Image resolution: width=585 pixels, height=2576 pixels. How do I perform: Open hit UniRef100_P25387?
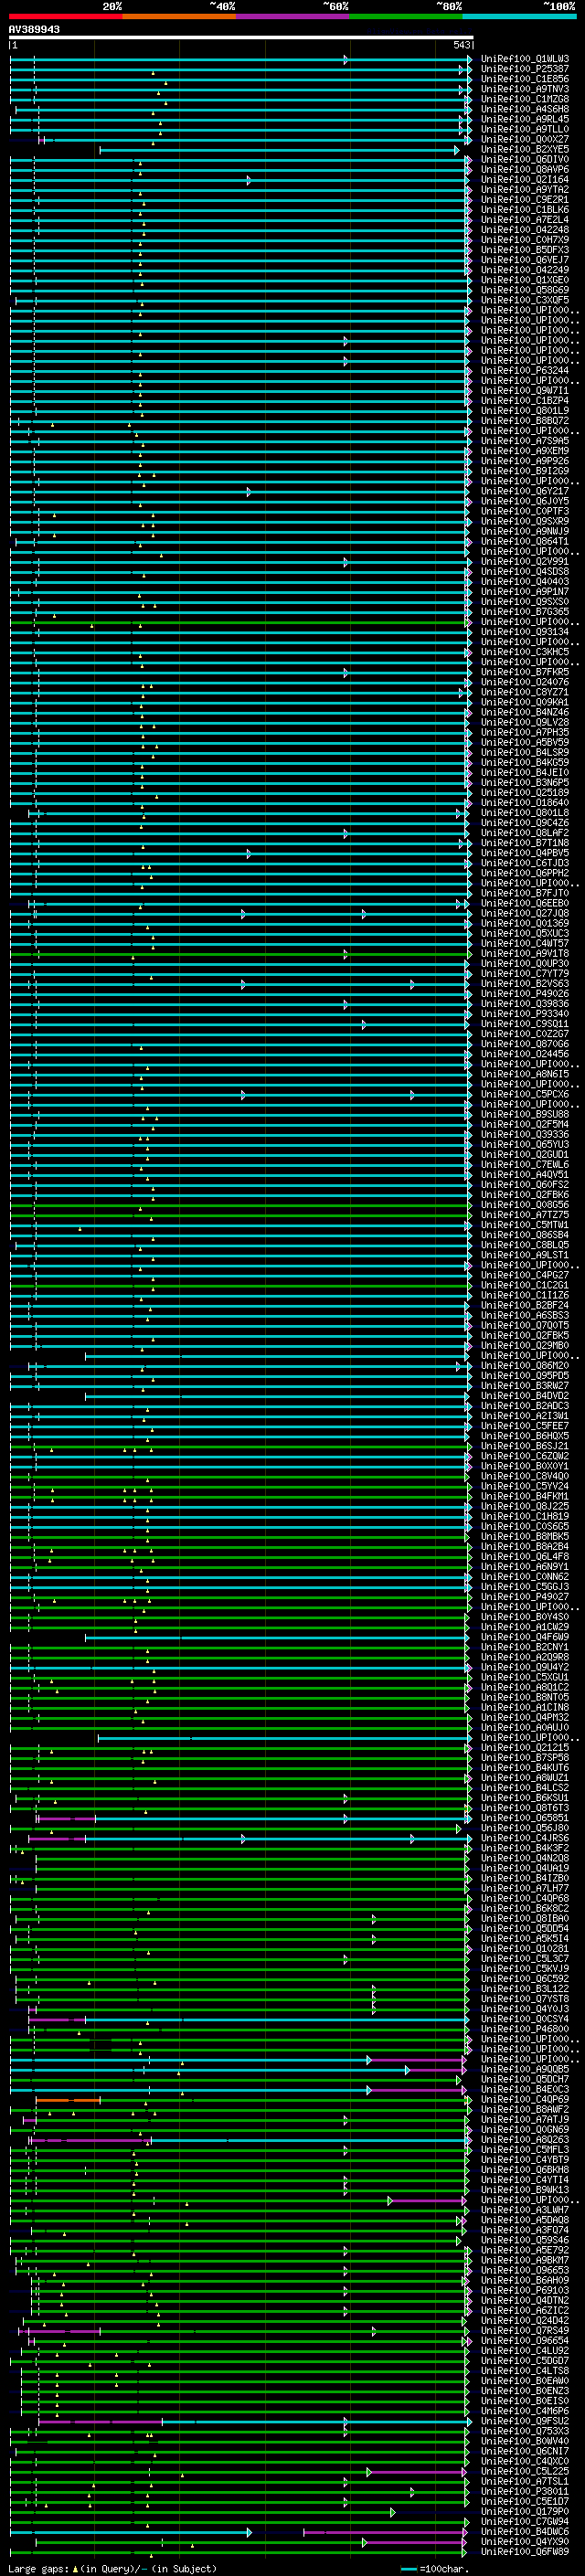coord(525,69)
